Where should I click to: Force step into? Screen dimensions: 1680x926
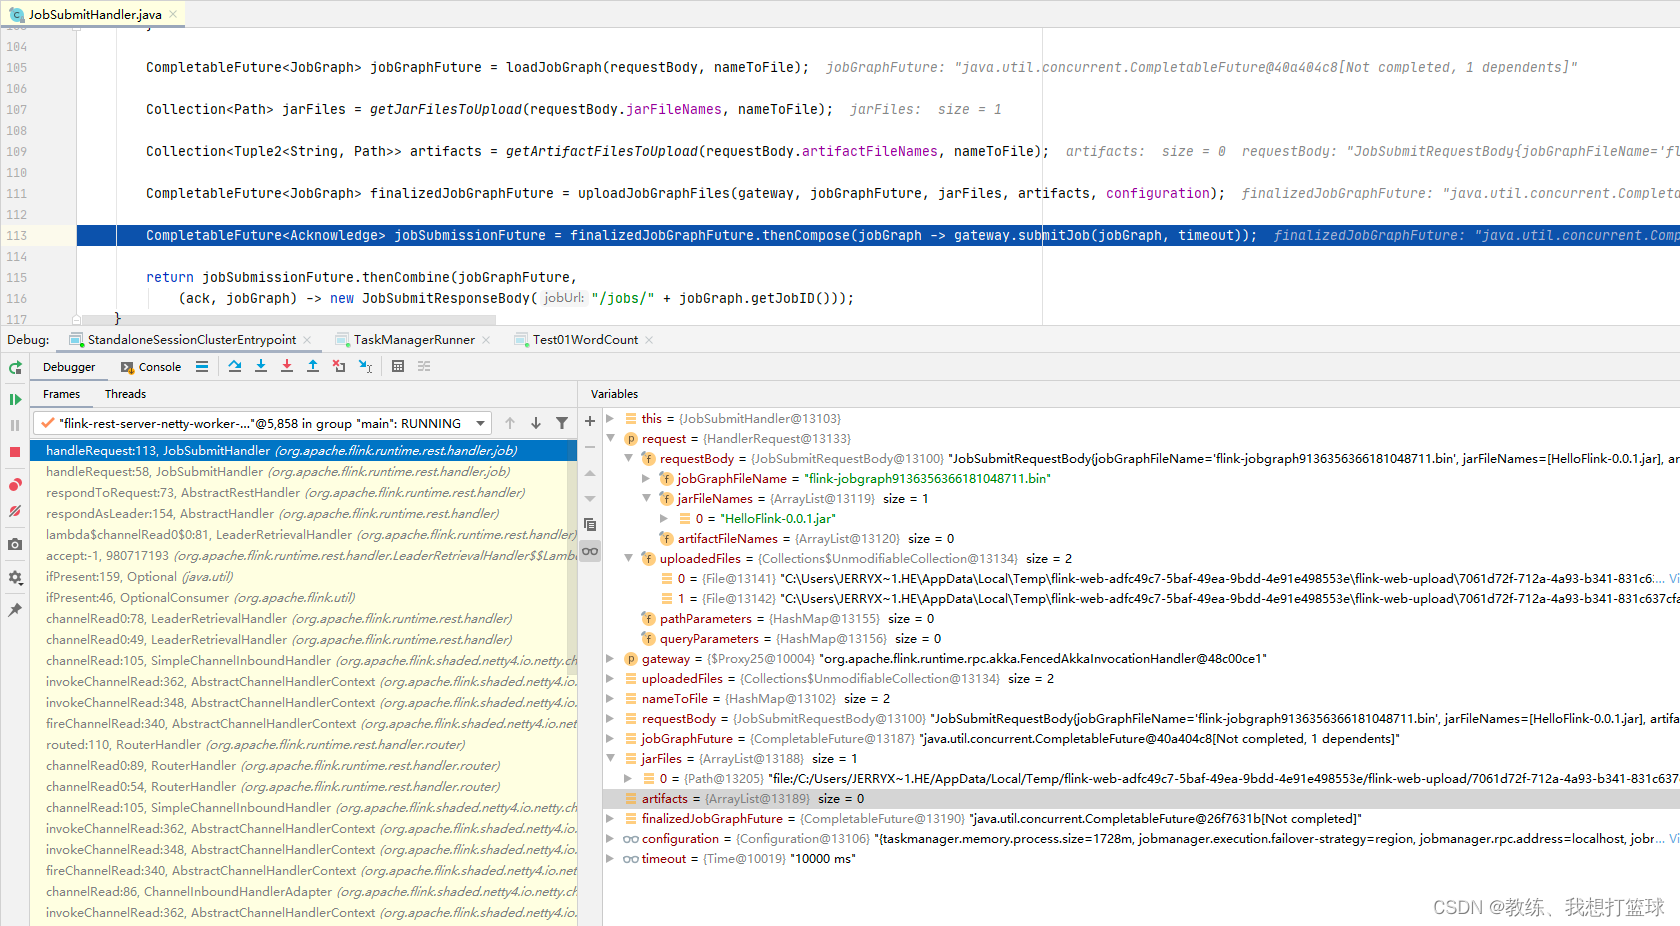[x=287, y=366]
